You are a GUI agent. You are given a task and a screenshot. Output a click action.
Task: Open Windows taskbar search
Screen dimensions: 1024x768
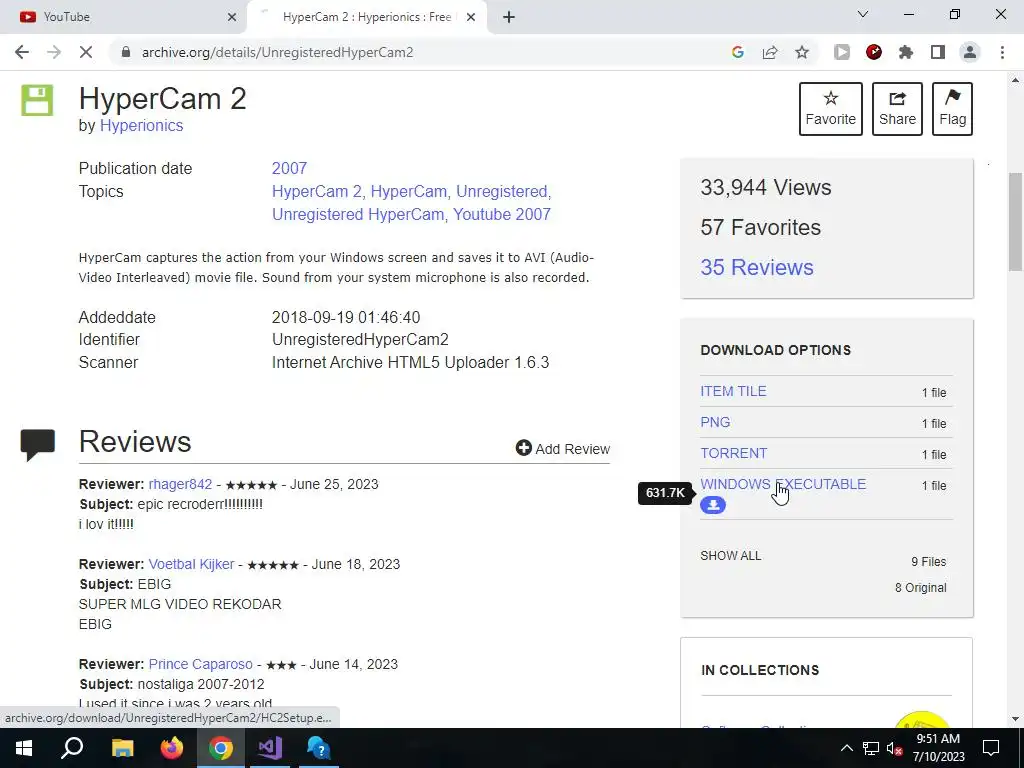coord(72,748)
